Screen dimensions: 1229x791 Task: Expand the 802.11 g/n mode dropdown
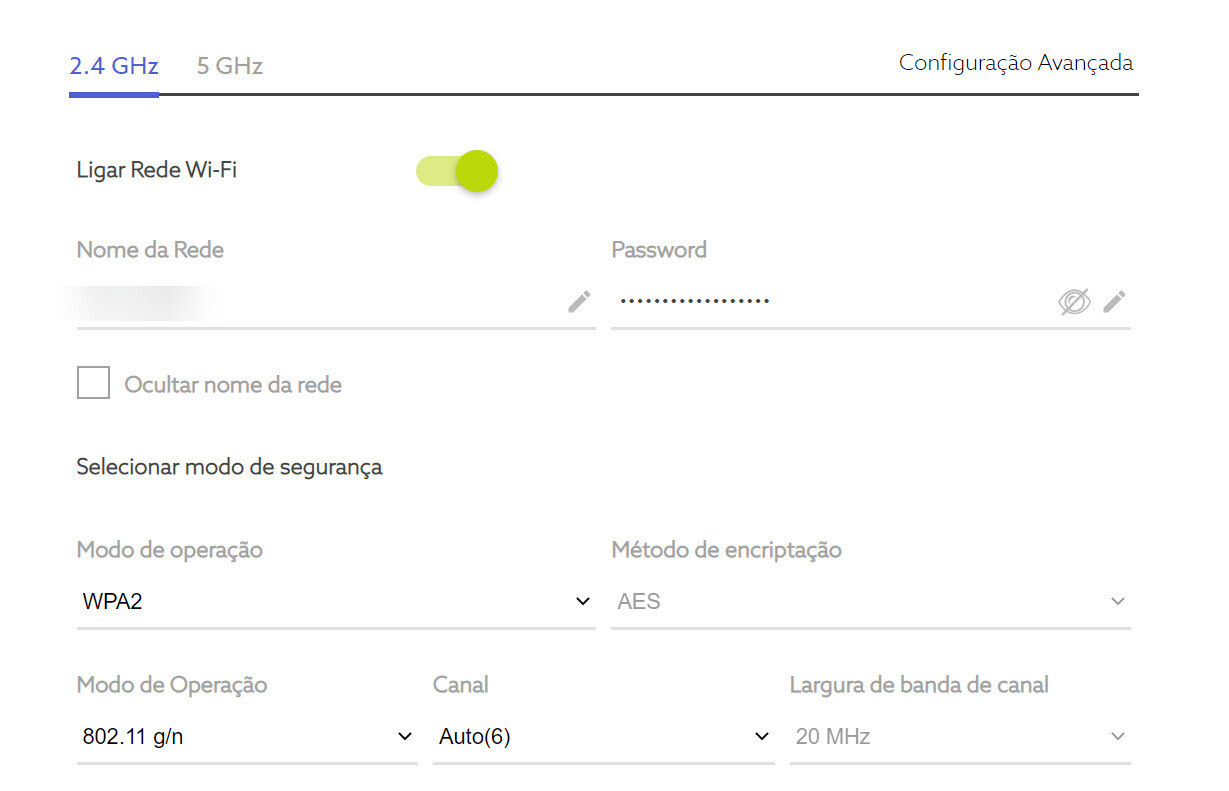(x=246, y=737)
